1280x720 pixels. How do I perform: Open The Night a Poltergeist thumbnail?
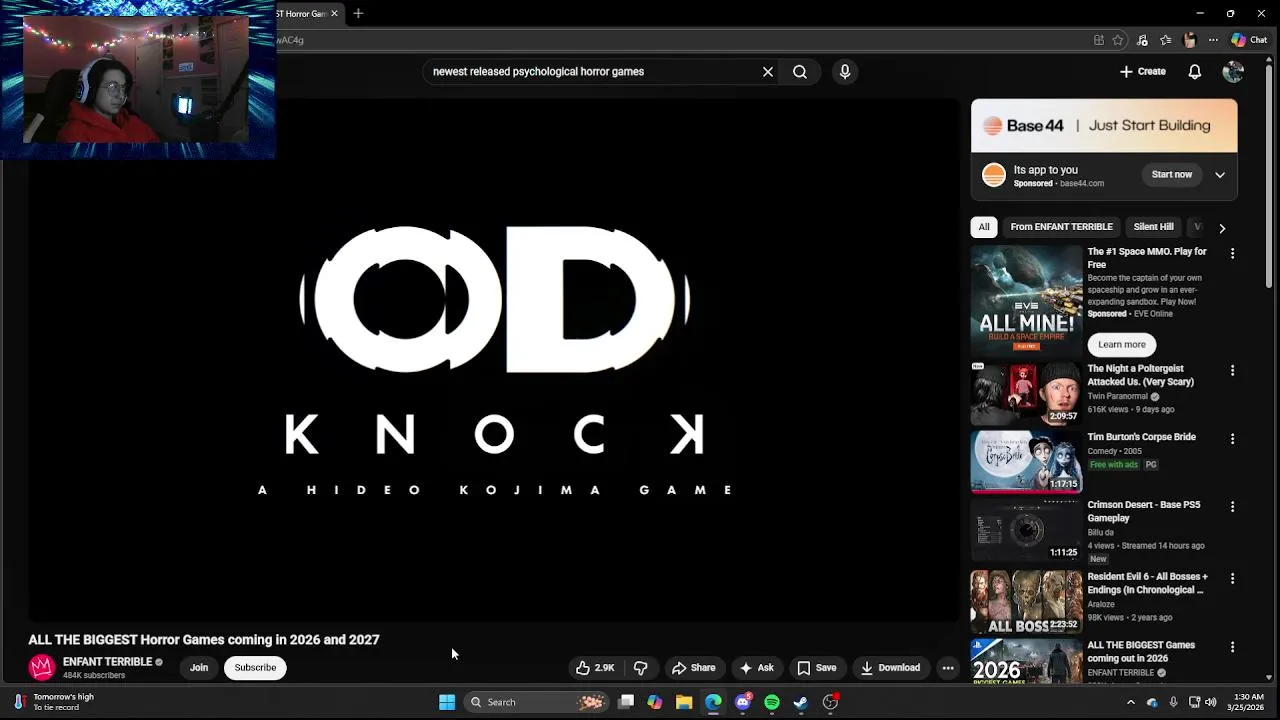point(1026,394)
